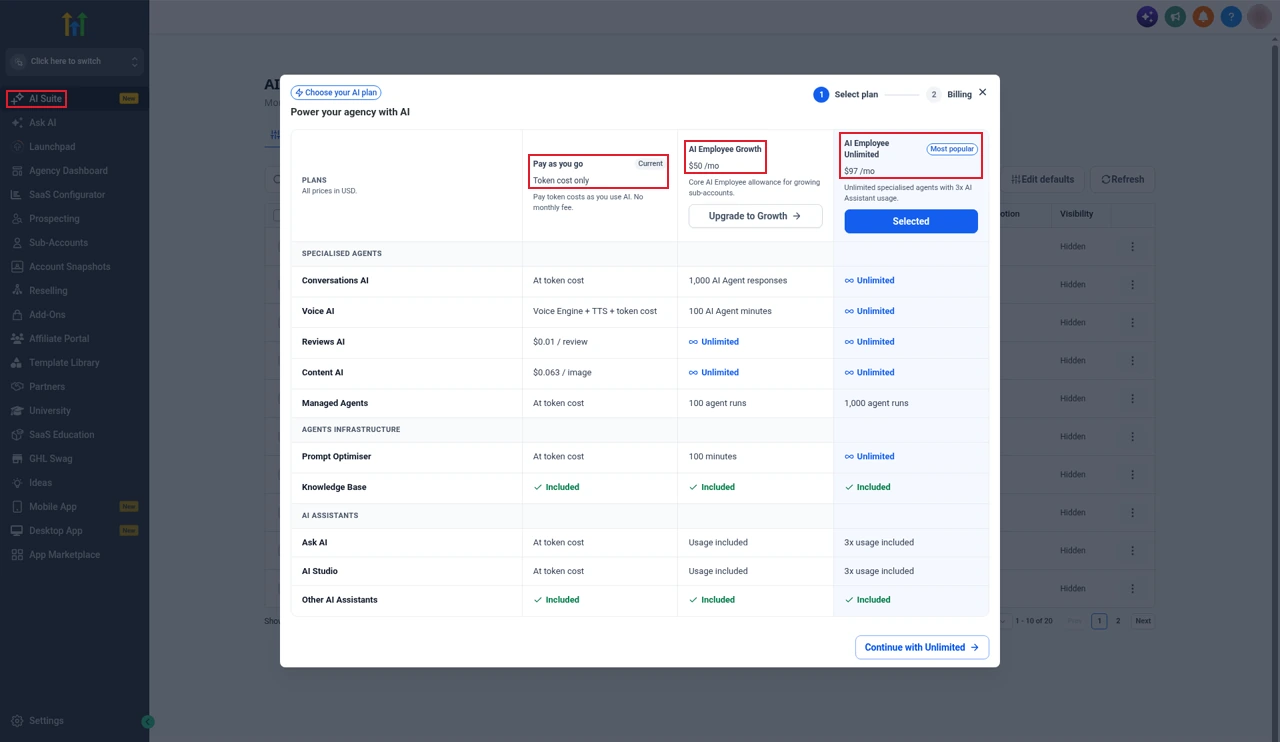Collapse the sidebar with the green arrow

click(148, 721)
